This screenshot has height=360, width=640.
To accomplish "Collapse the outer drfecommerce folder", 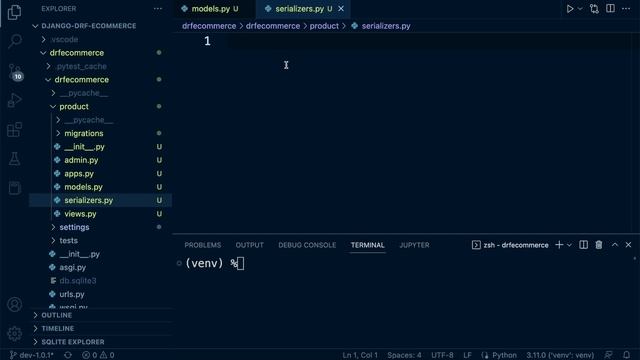I will coord(76,53).
